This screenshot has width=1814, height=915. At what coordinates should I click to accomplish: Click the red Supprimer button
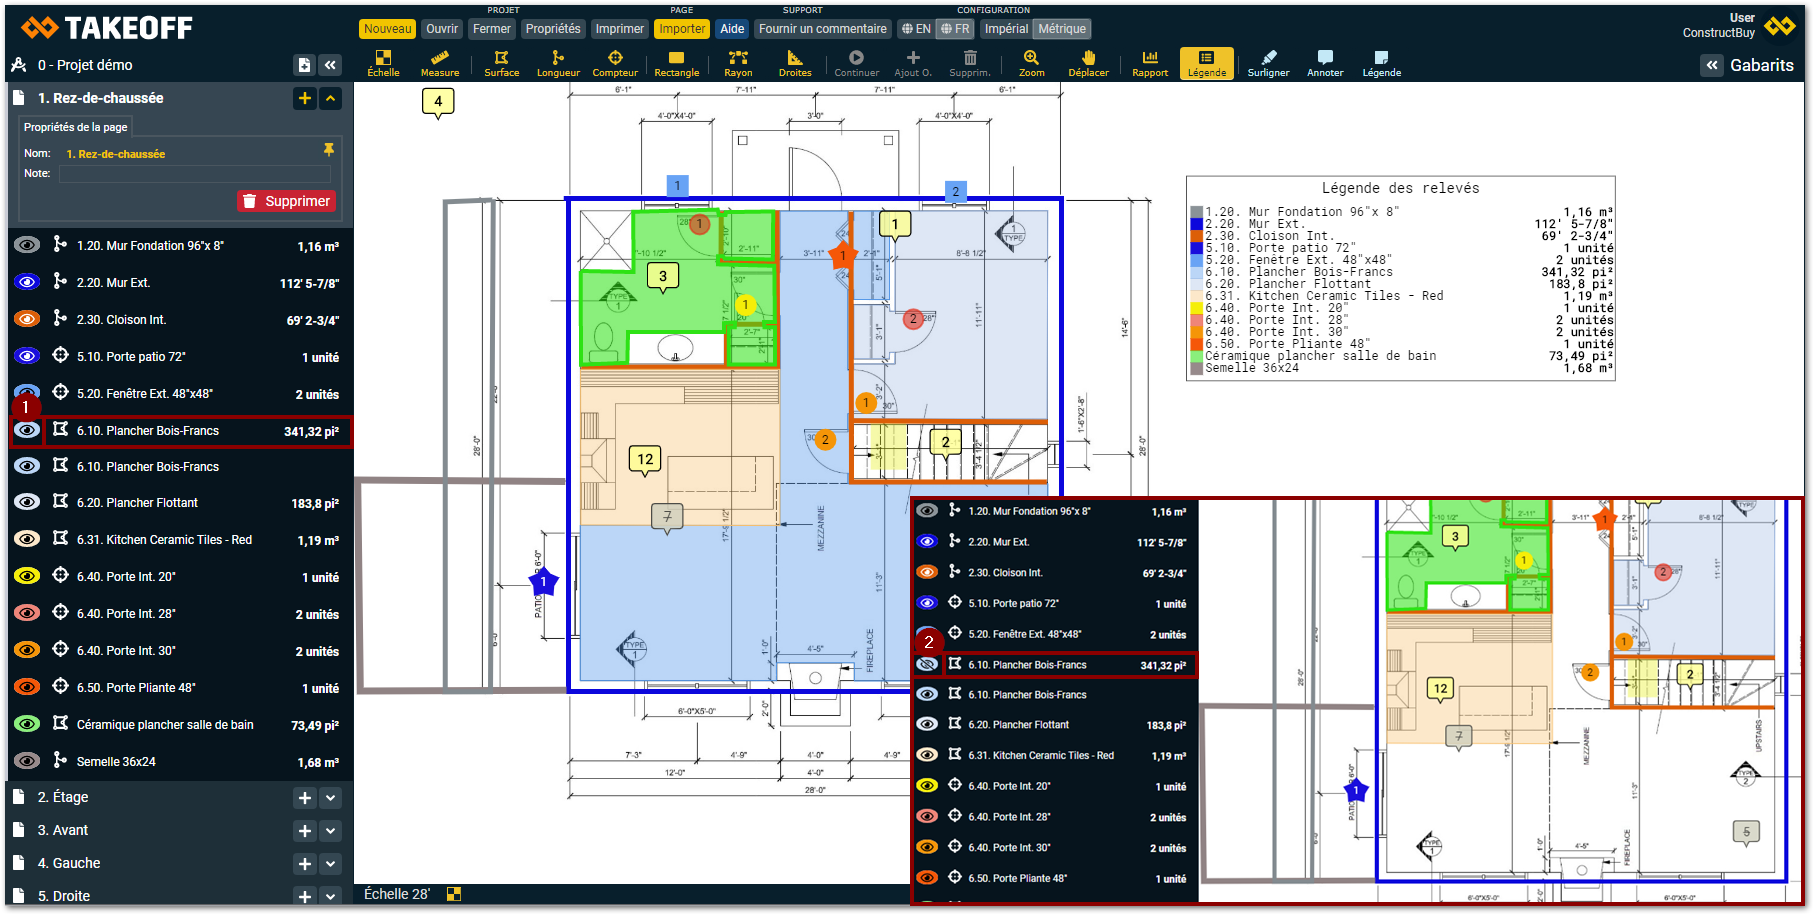click(x=286, y=201)
